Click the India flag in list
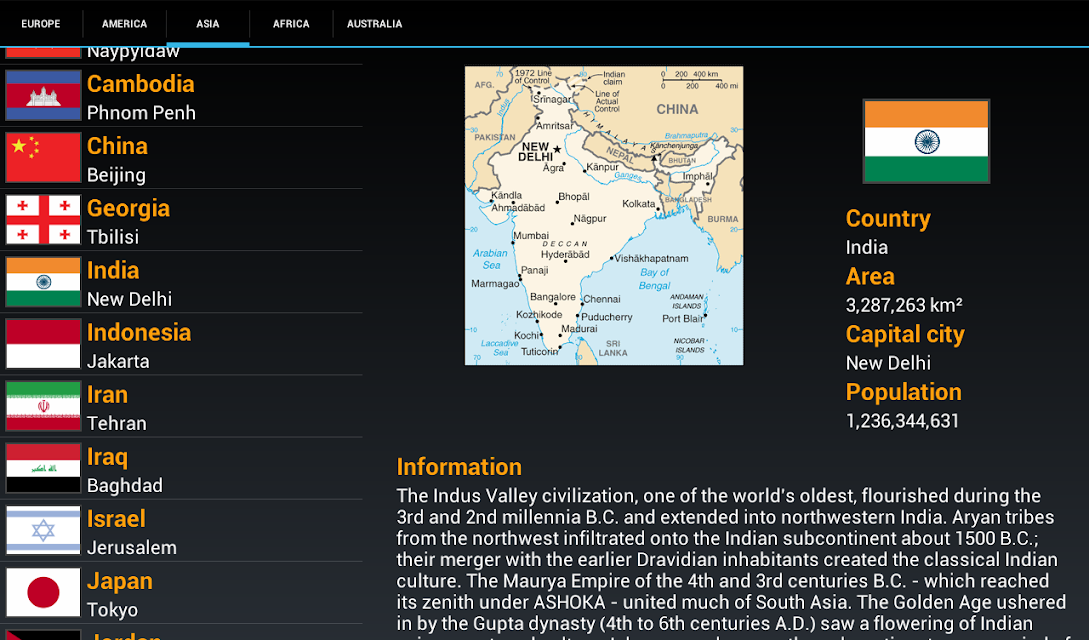 click(x=43, y=282)
